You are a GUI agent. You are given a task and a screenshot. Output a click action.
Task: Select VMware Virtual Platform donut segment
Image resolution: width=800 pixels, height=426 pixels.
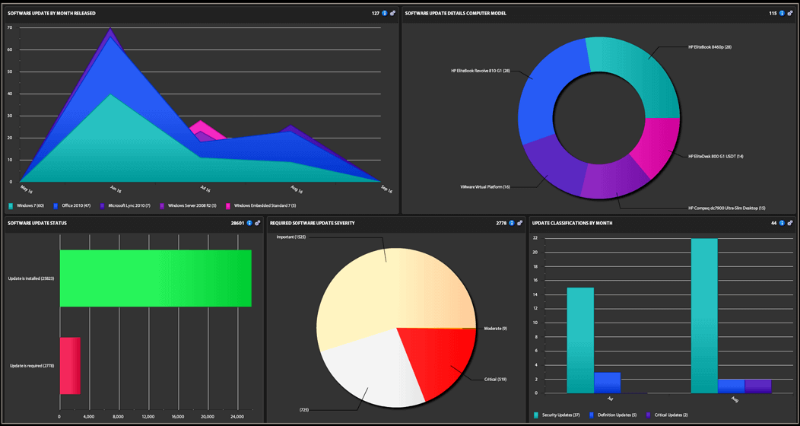pos(554,166)
